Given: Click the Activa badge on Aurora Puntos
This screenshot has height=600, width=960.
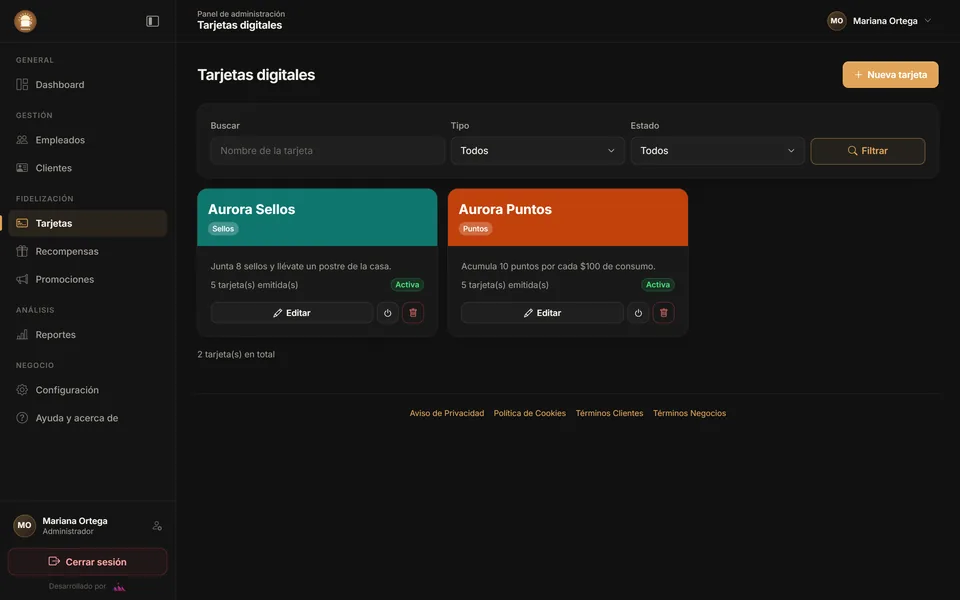Looking at the screenshot, I should [x=658, y=285].
